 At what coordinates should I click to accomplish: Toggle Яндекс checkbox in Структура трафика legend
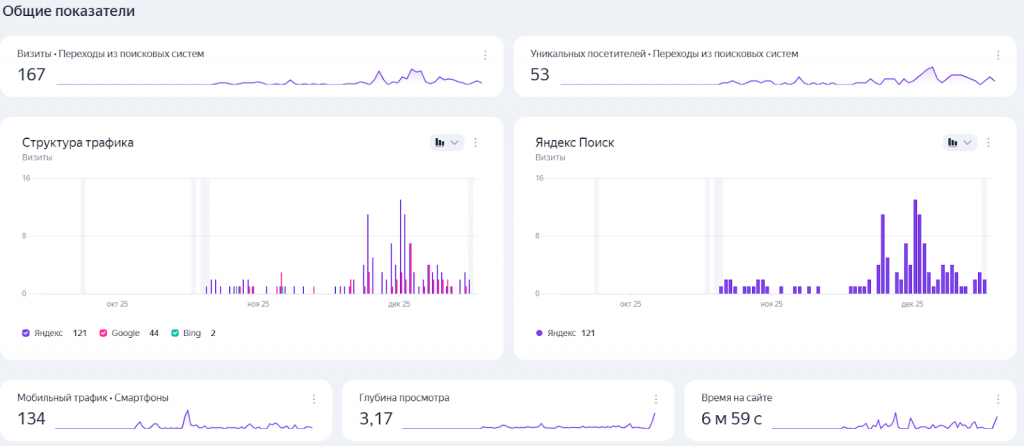[26, 332]
